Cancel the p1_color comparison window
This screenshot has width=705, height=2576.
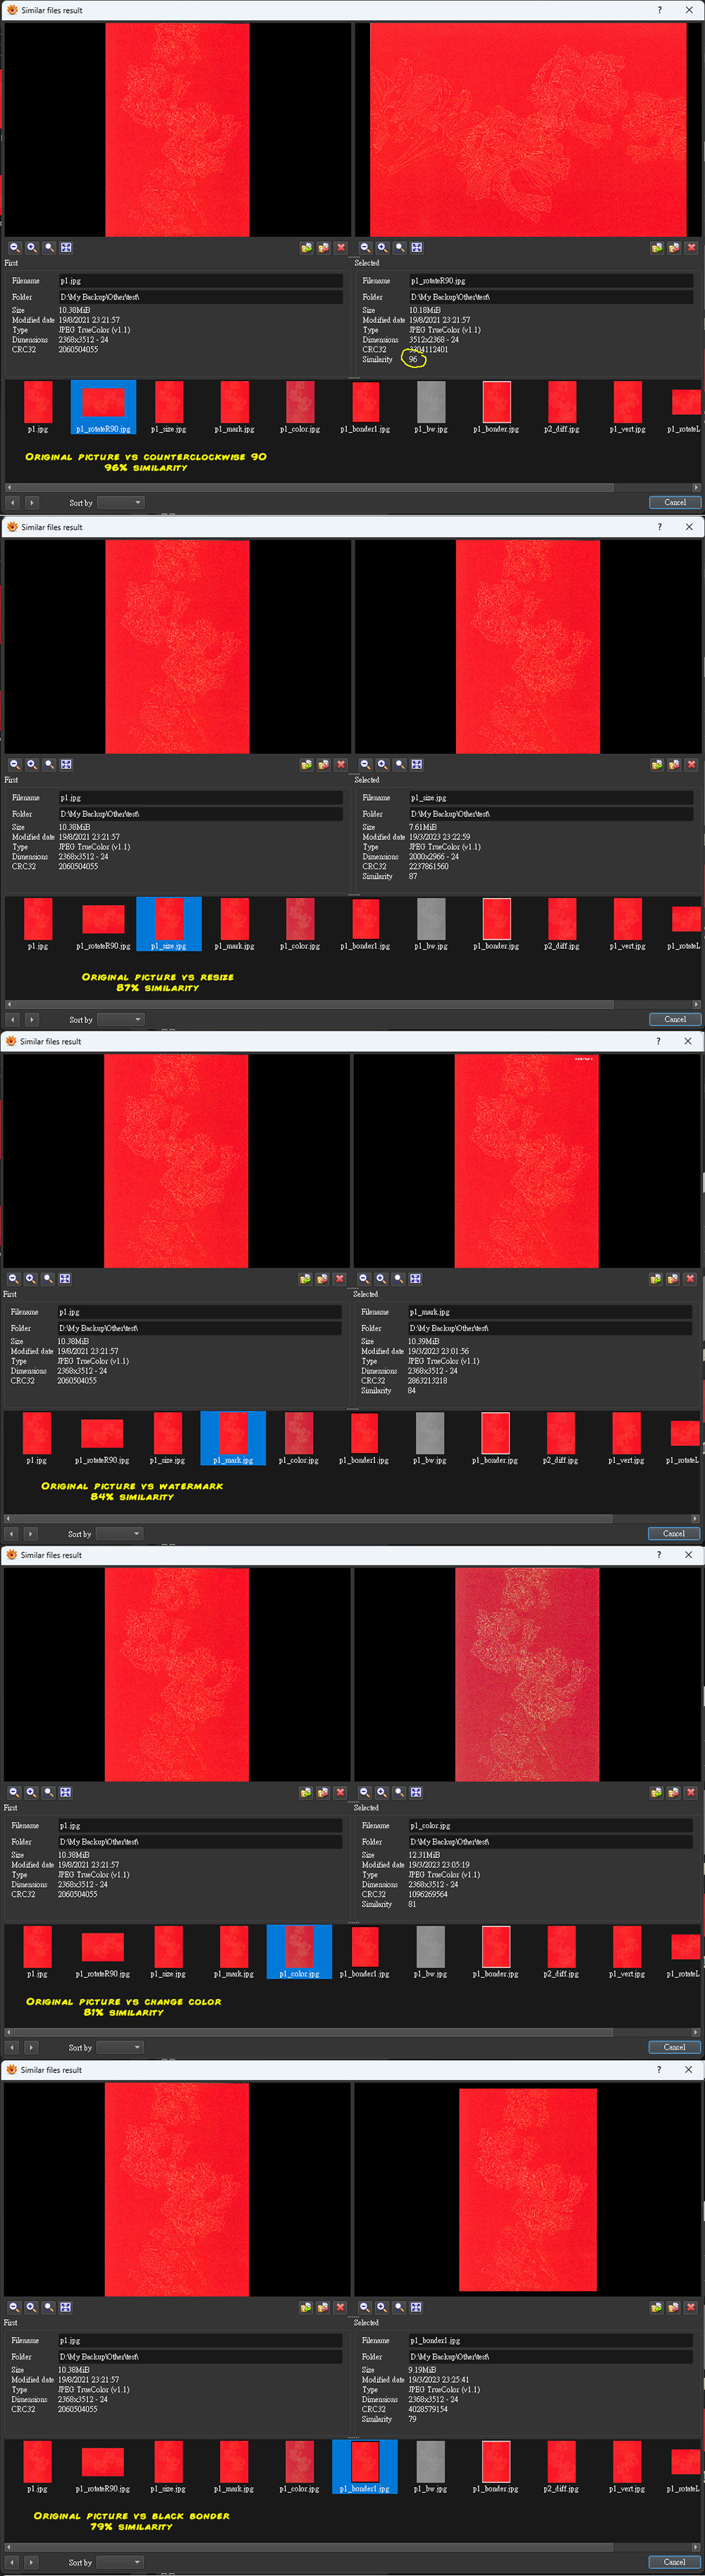tap(674, 2047)
